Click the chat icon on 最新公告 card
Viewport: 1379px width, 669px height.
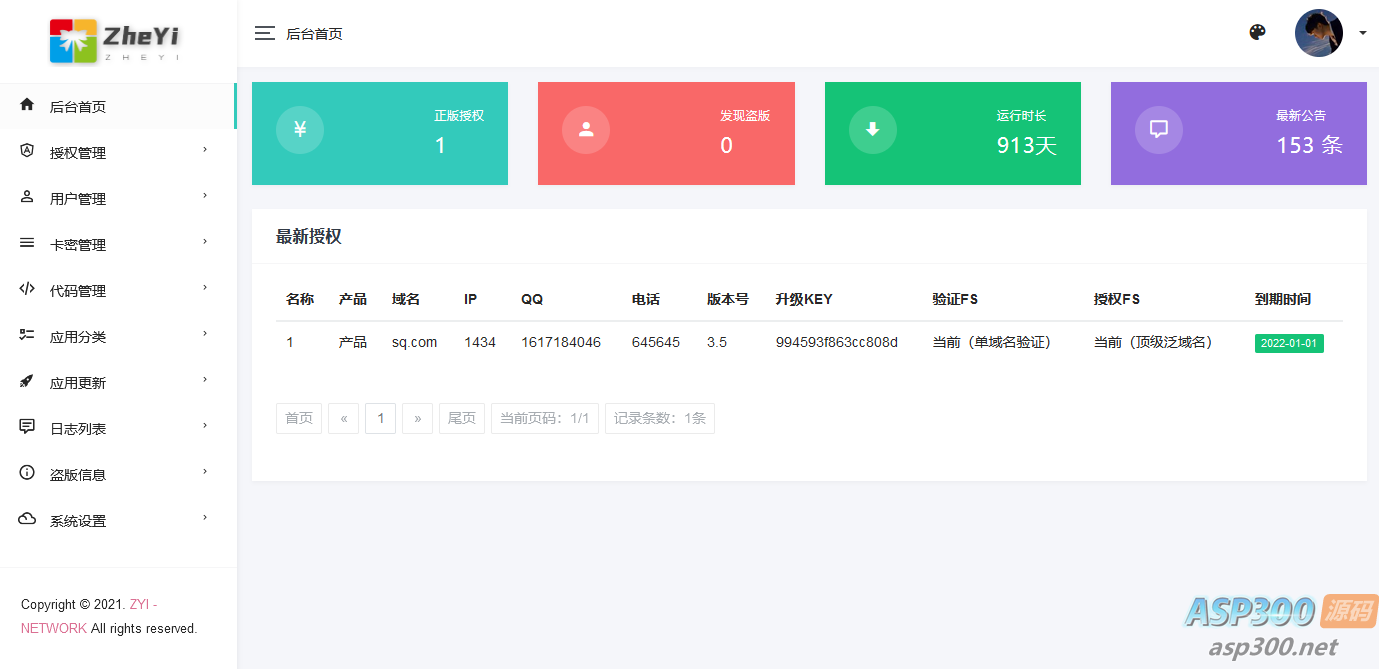[x=1159, y=129]
